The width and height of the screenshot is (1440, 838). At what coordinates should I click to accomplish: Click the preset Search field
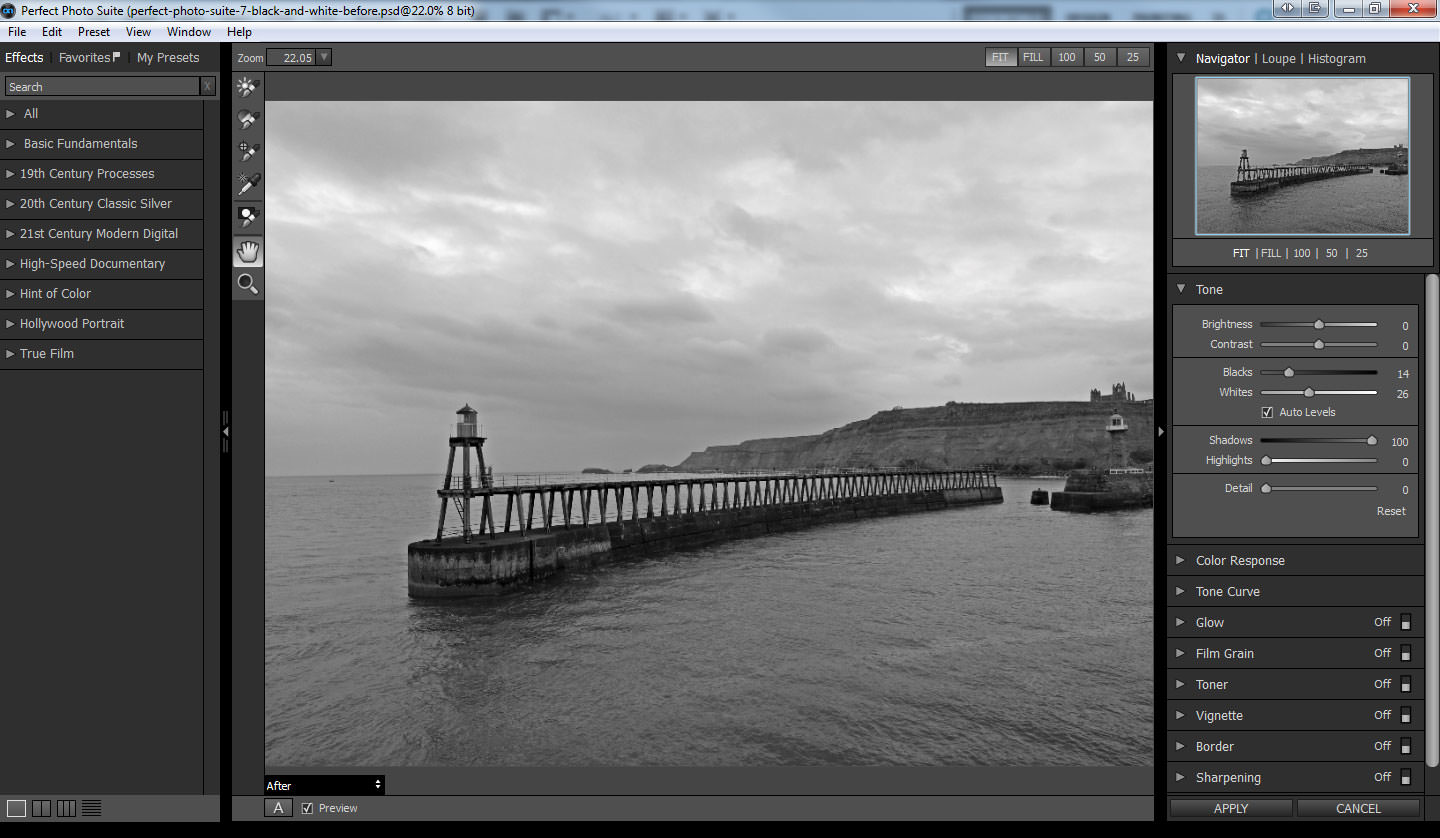pyautogui.click(x=102, y=87)
